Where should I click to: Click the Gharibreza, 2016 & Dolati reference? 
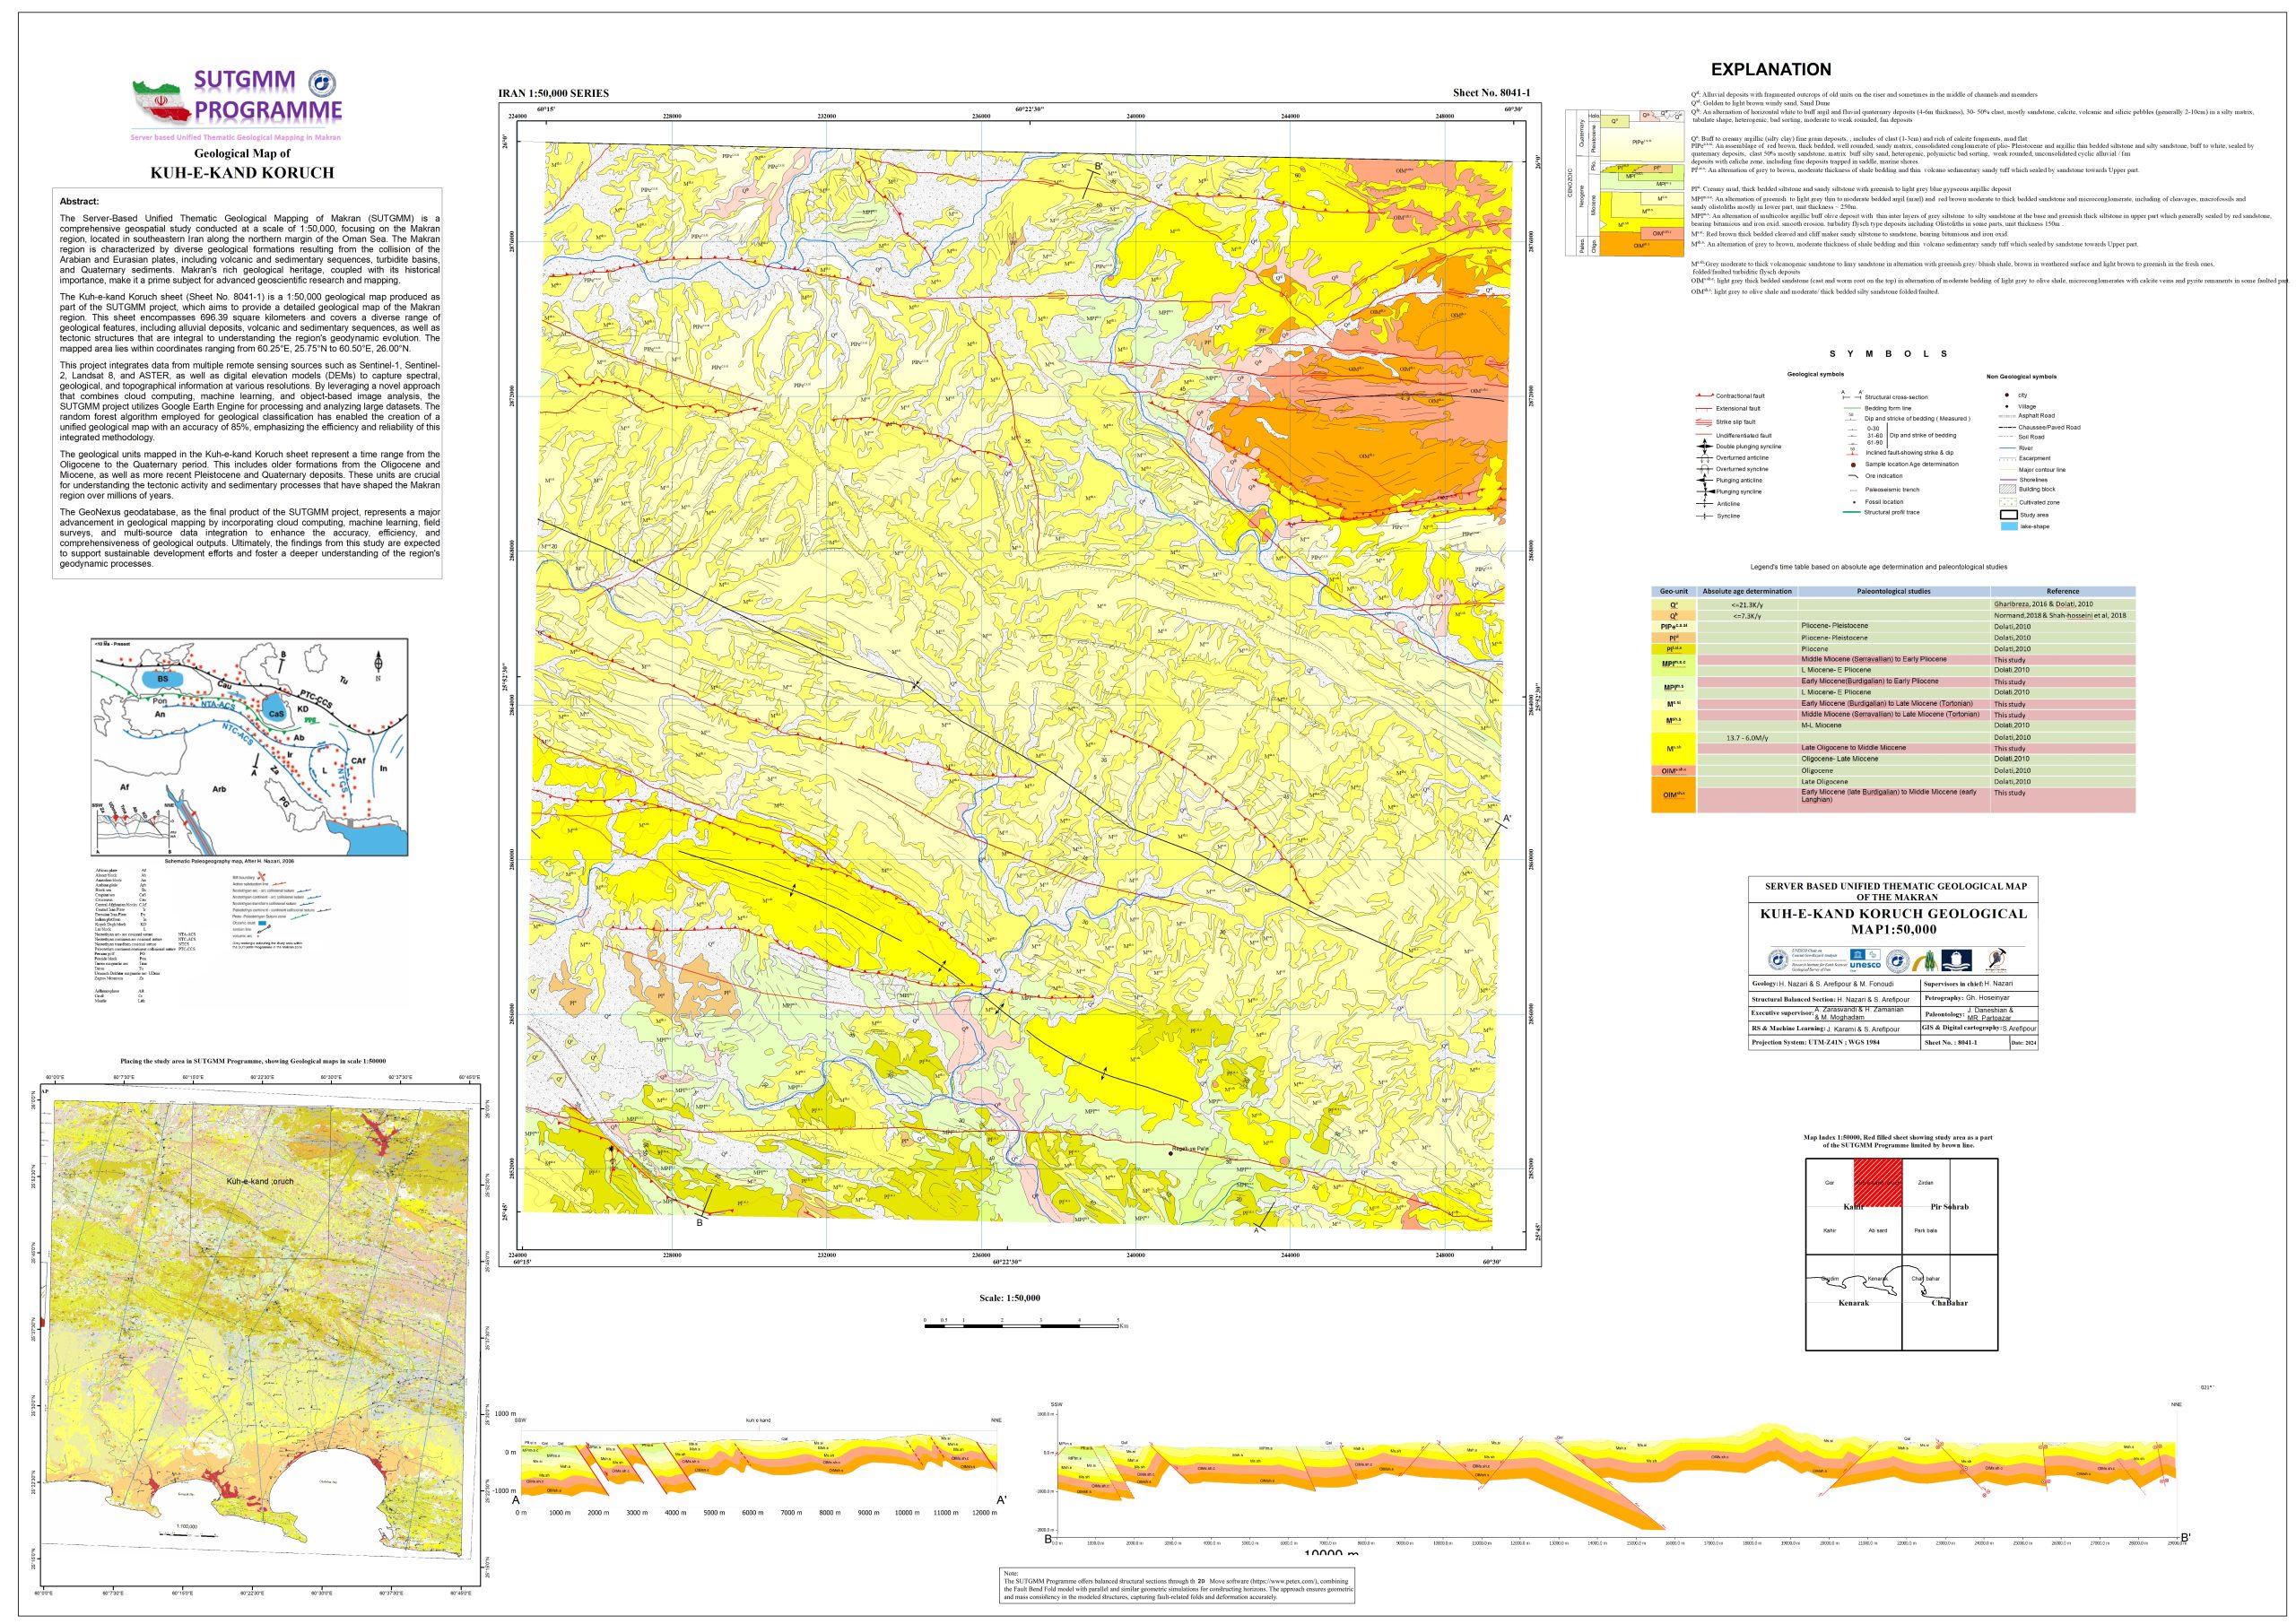pos(2042,604)
